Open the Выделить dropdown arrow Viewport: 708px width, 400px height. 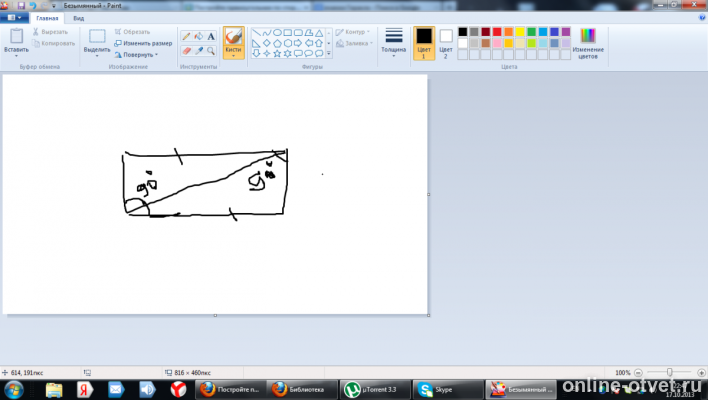(x=97, y=56)
